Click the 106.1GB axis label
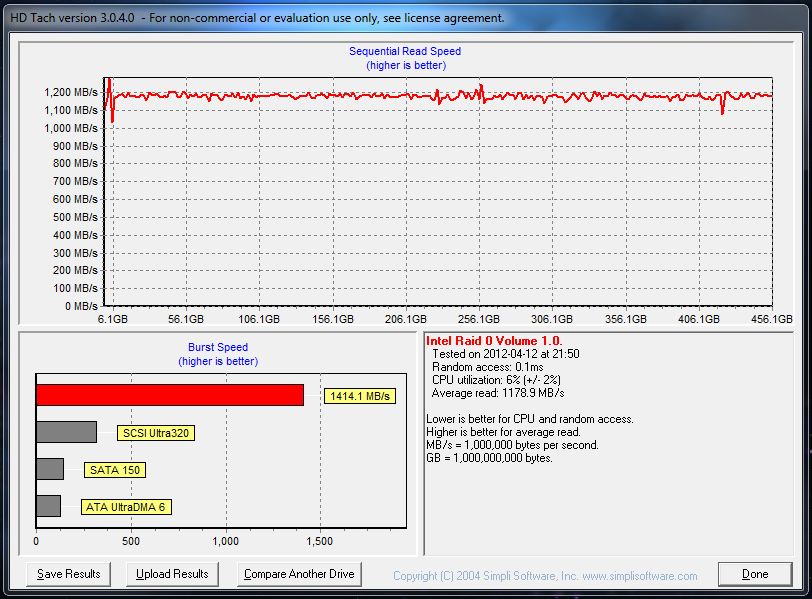The height and width of the screenshot is (599, 812). 259,319
